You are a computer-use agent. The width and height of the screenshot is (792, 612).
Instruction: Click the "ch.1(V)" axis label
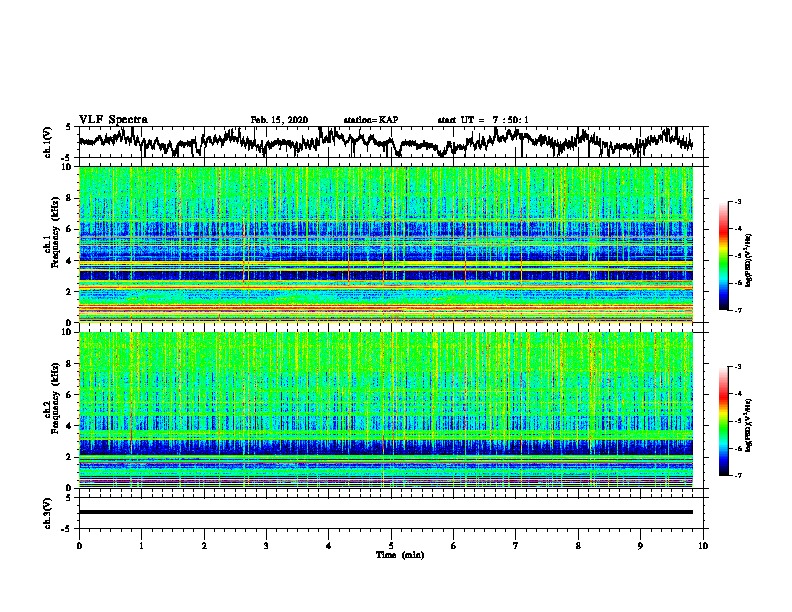coord(48,142)
